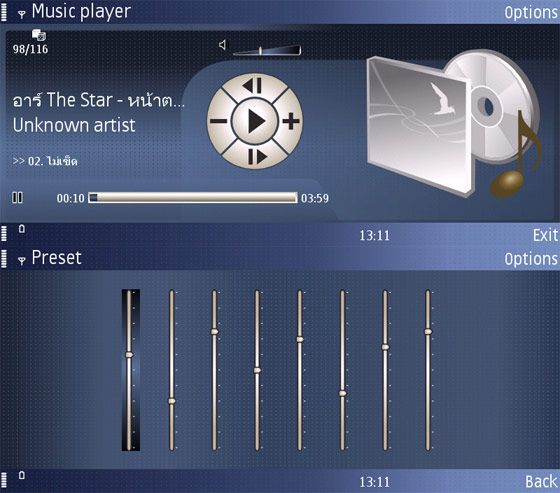
Task: Click the volume level slider
Action: pyautogui.click(x=267, y=50)
